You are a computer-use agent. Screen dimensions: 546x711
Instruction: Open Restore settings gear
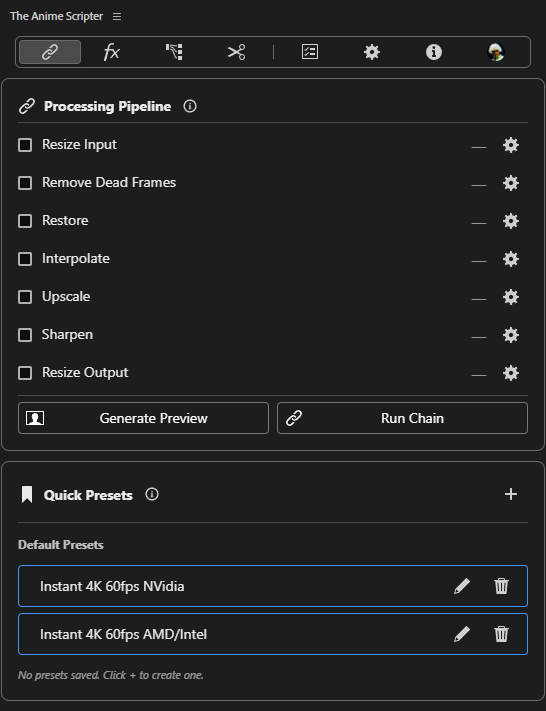click(x=511, y=221)
